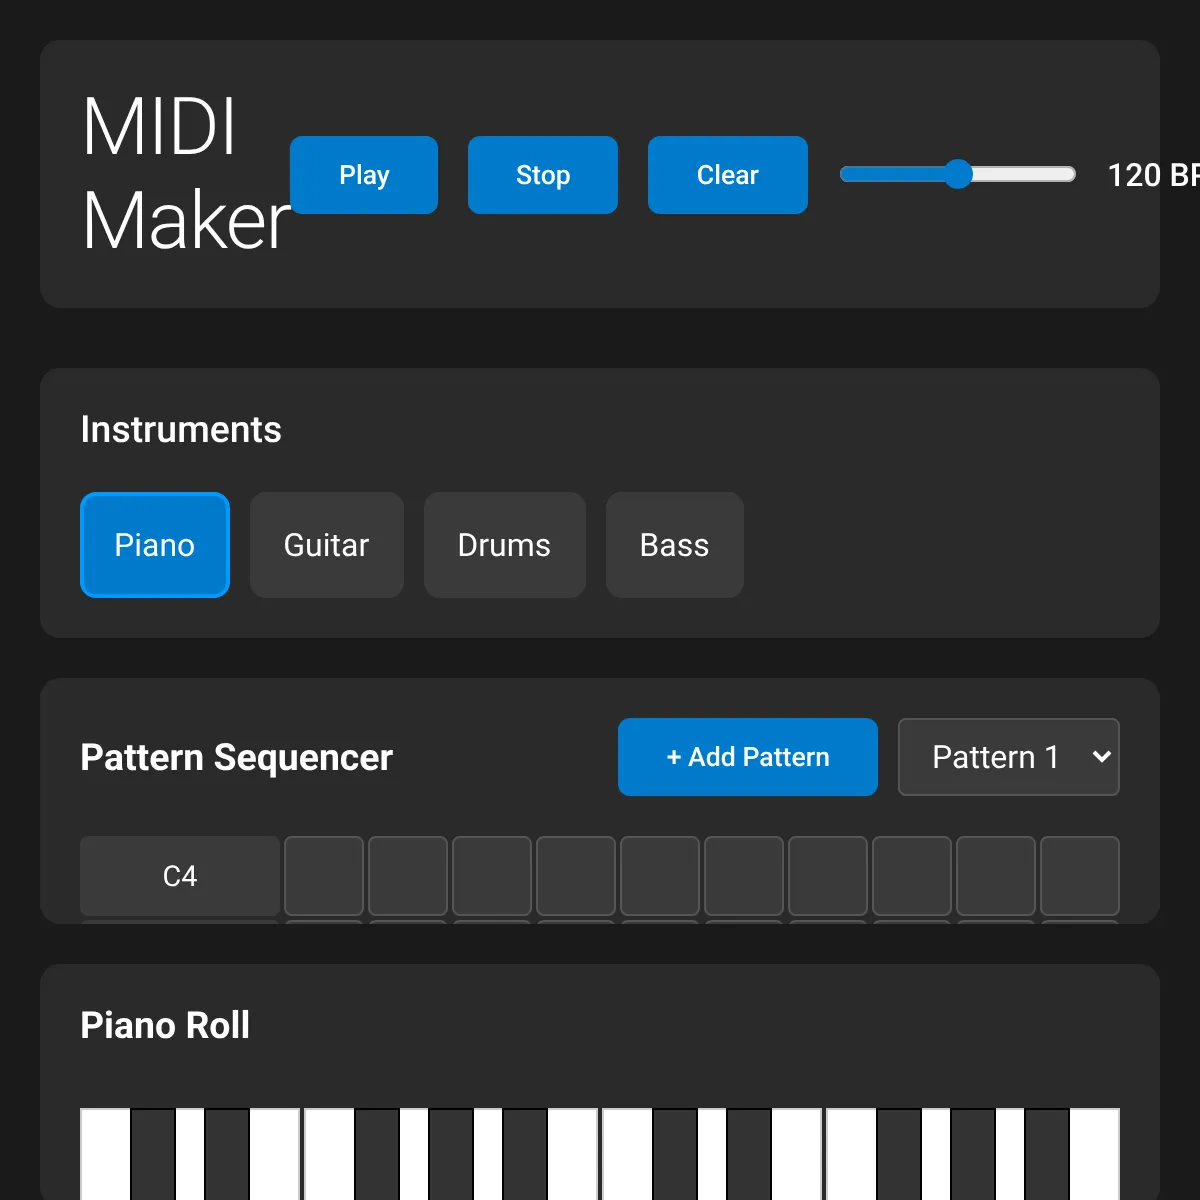
Task: Pick the Bass instrument
Action: point(674,545)
